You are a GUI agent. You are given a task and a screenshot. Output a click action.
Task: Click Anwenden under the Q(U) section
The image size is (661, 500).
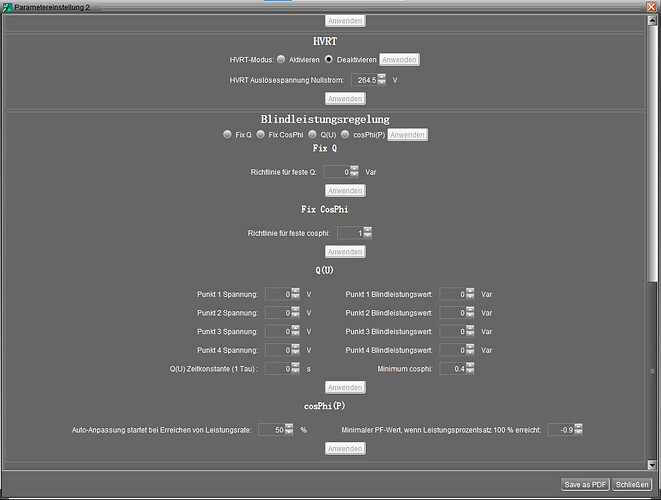pyautogui.click(x=345, y=387)
